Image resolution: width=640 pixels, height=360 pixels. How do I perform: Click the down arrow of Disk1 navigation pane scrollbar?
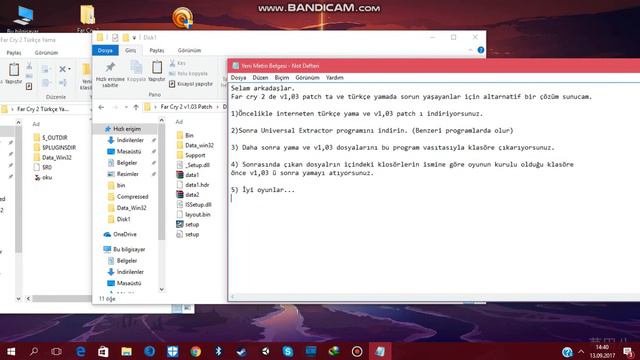(x=162, y=289)
